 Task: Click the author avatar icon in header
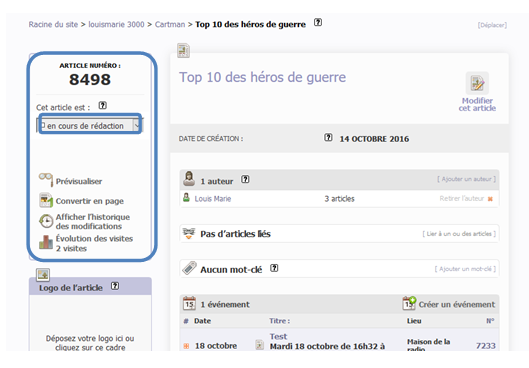pyautogui.click(x=189, y=179)
